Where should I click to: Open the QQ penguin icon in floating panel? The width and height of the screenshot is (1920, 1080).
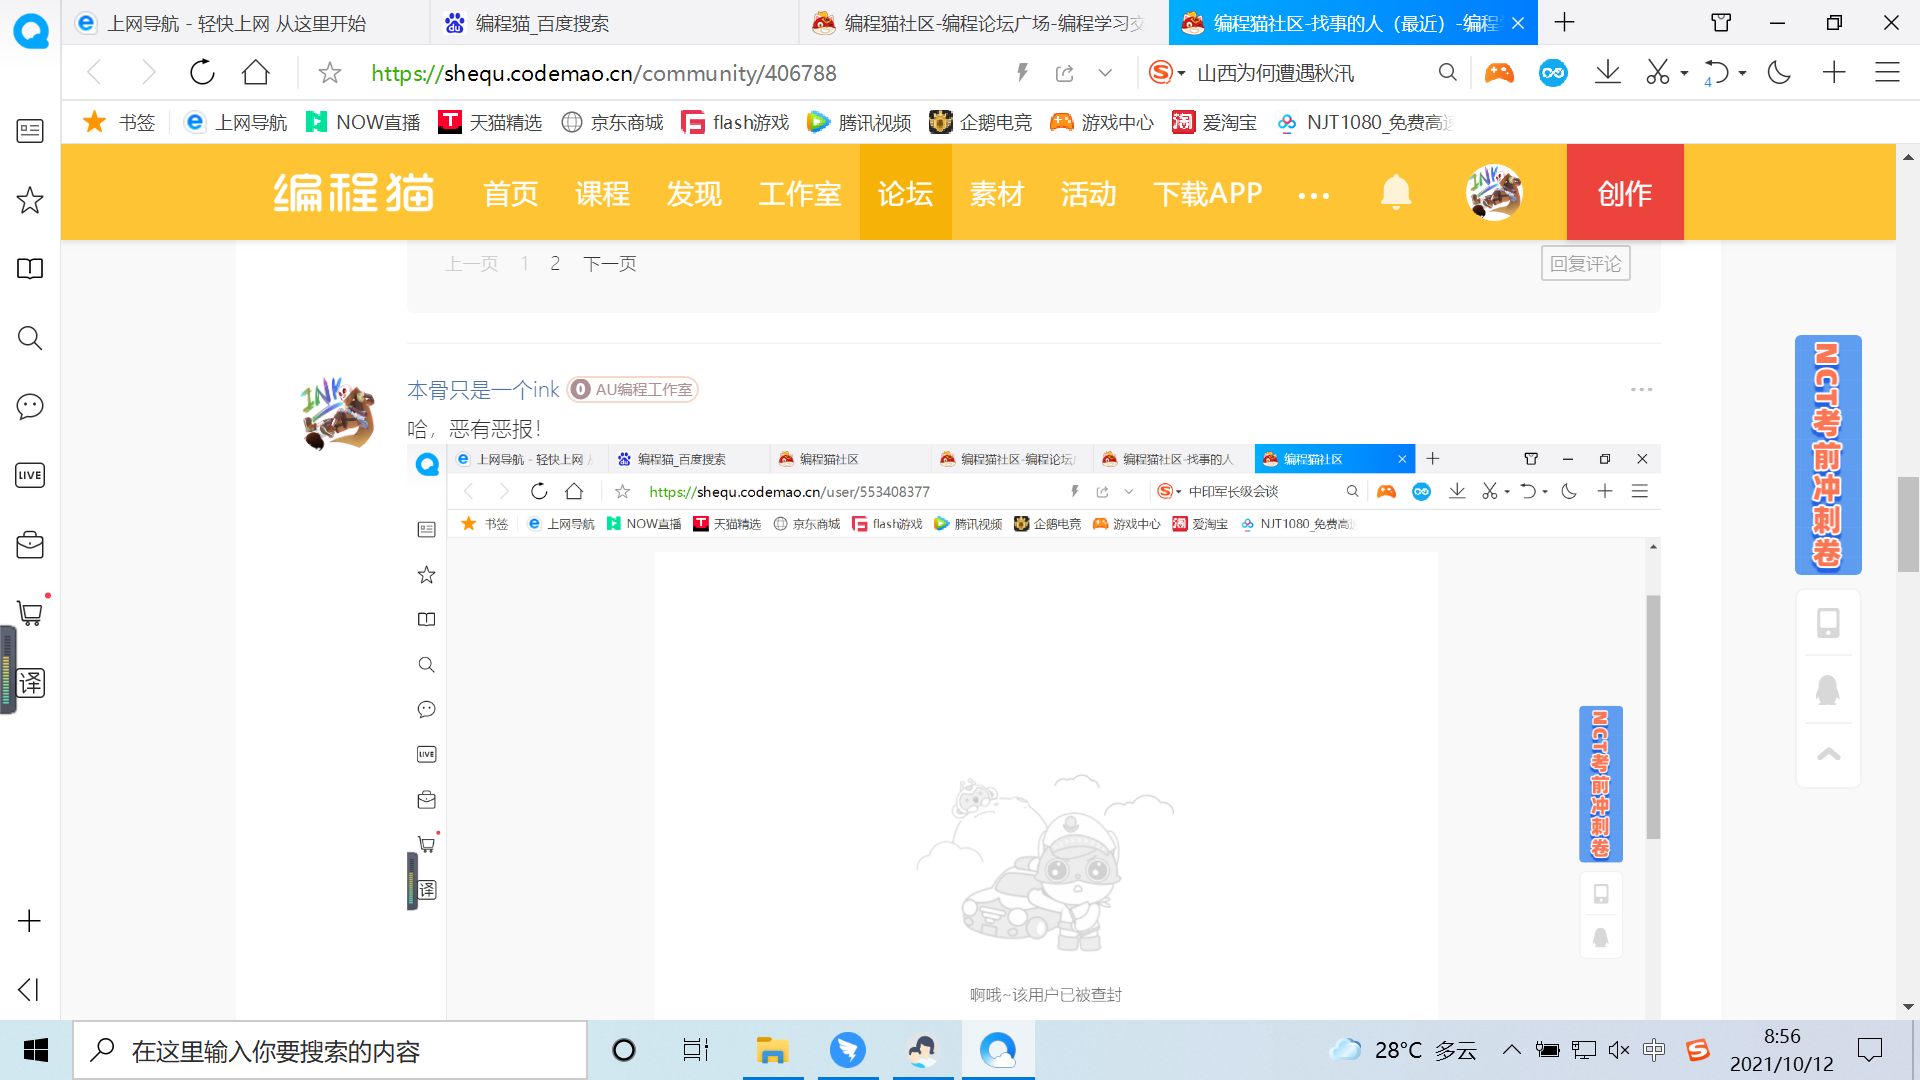click(1828, 689)
